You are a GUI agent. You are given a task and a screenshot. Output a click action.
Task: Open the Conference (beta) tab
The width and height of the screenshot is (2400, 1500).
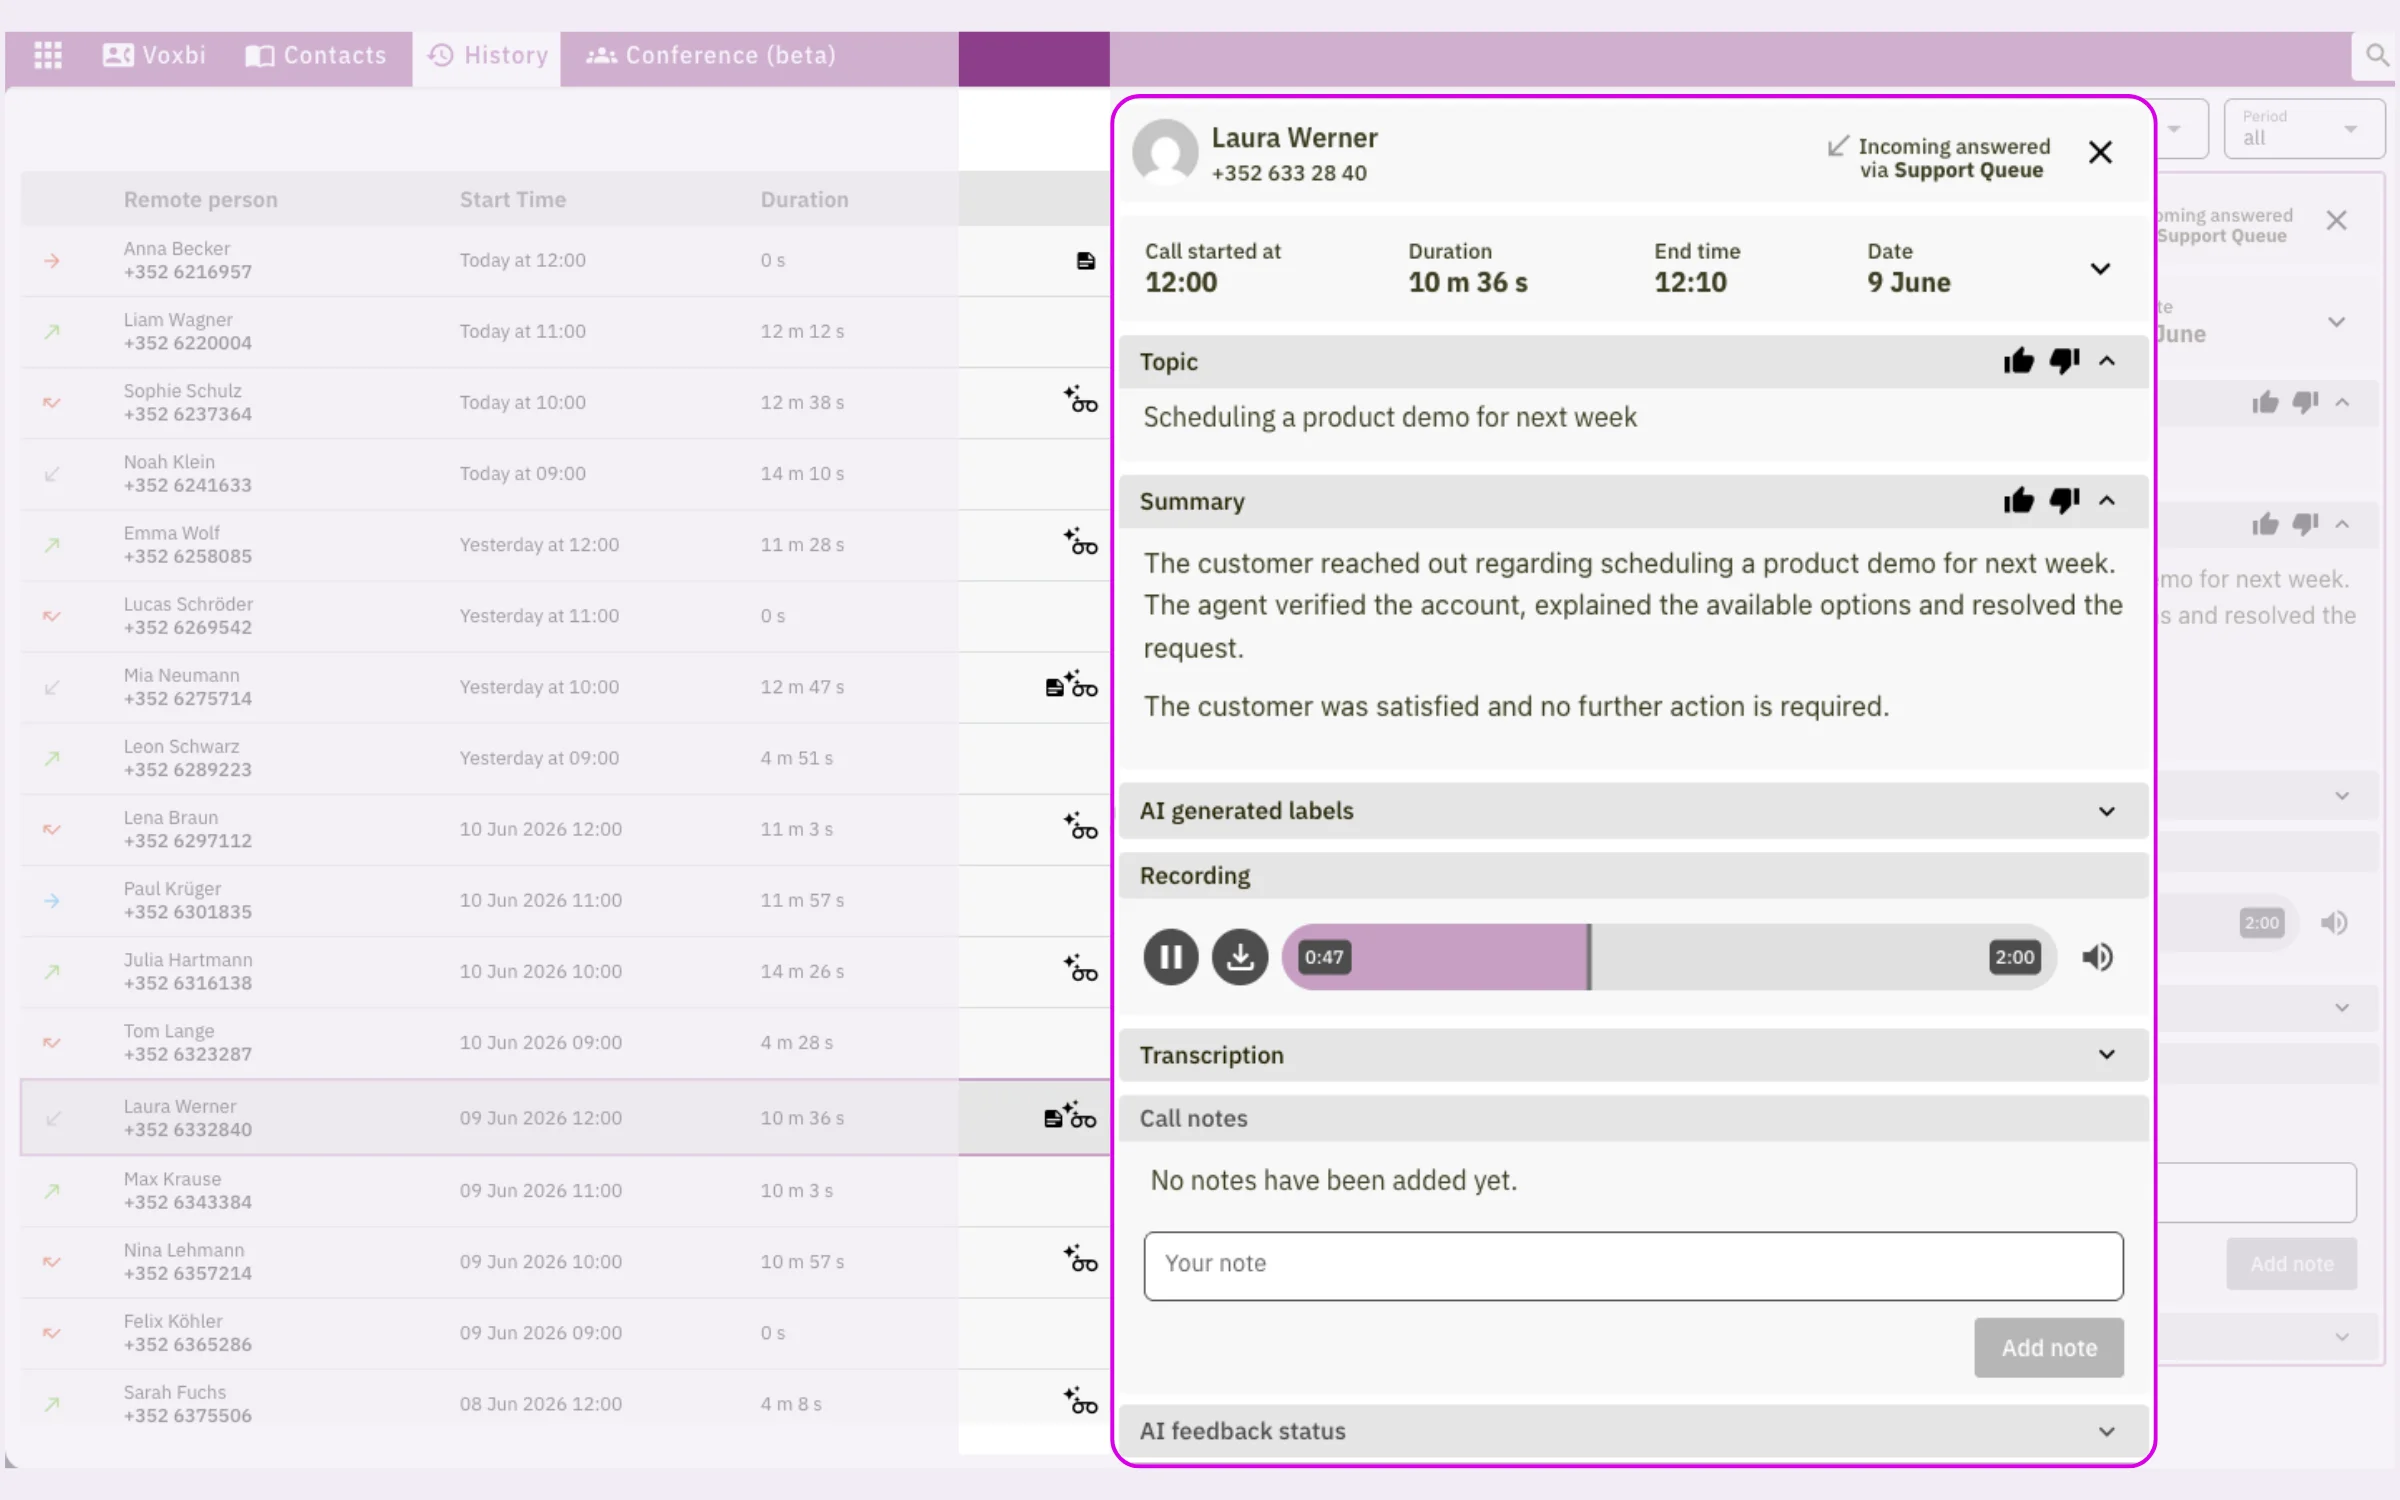pyautogui.click(x=711, y=55)
